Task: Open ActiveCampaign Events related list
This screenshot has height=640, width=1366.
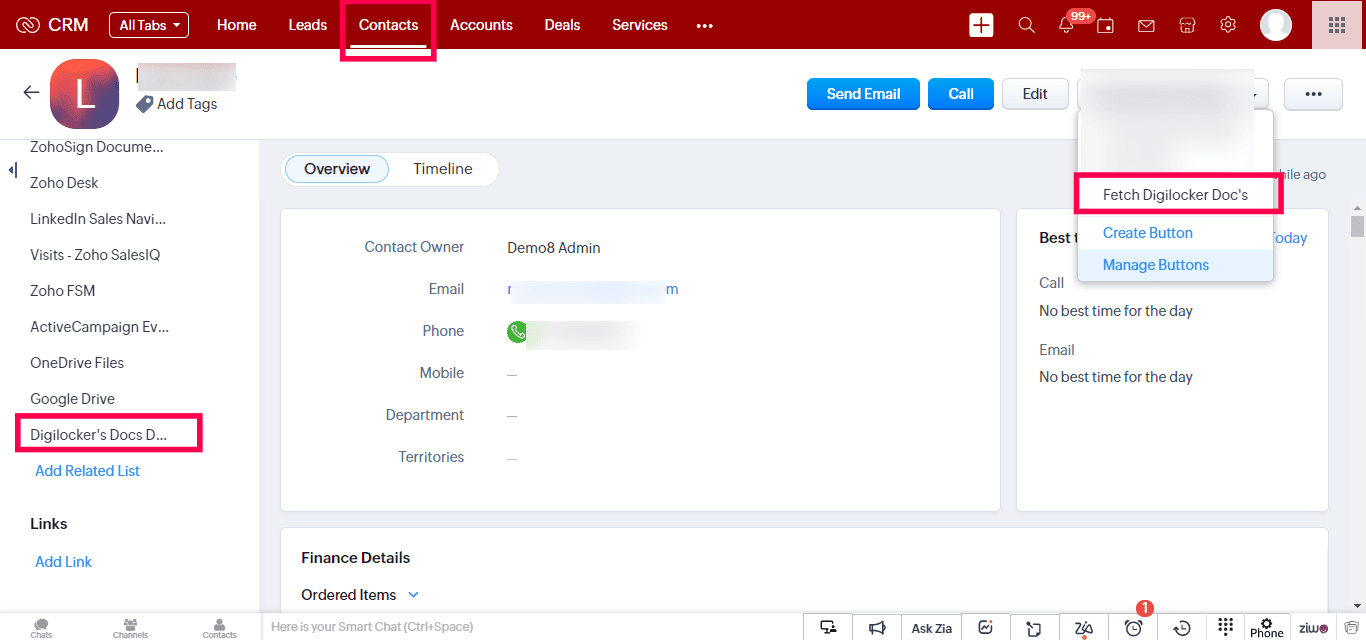Action: pyautogui.click(x=100, y=327)
